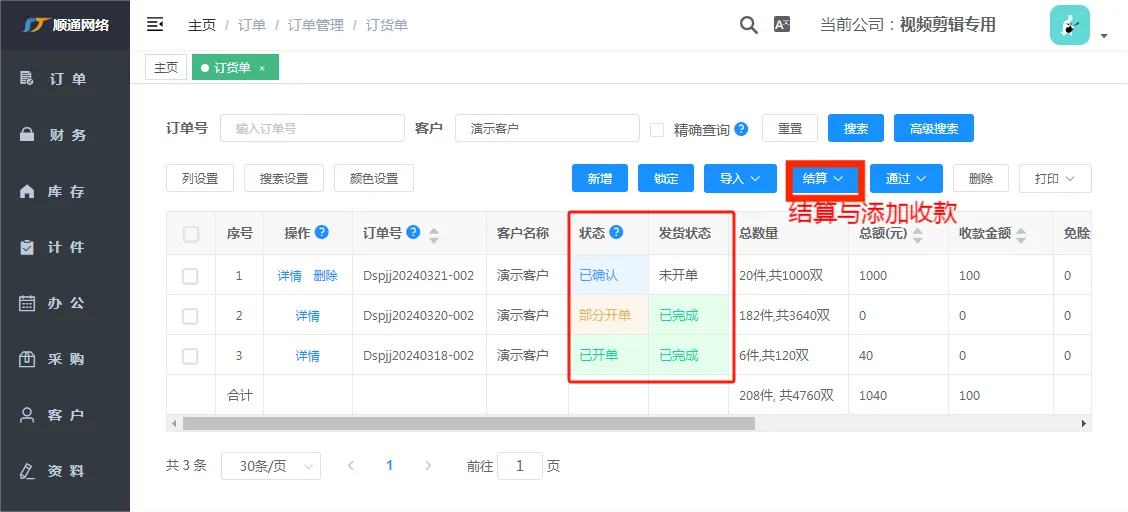This screenshot has width=1128, height=512.
Task: Open the 库存 sidebar menu
Action: [65, 191]
